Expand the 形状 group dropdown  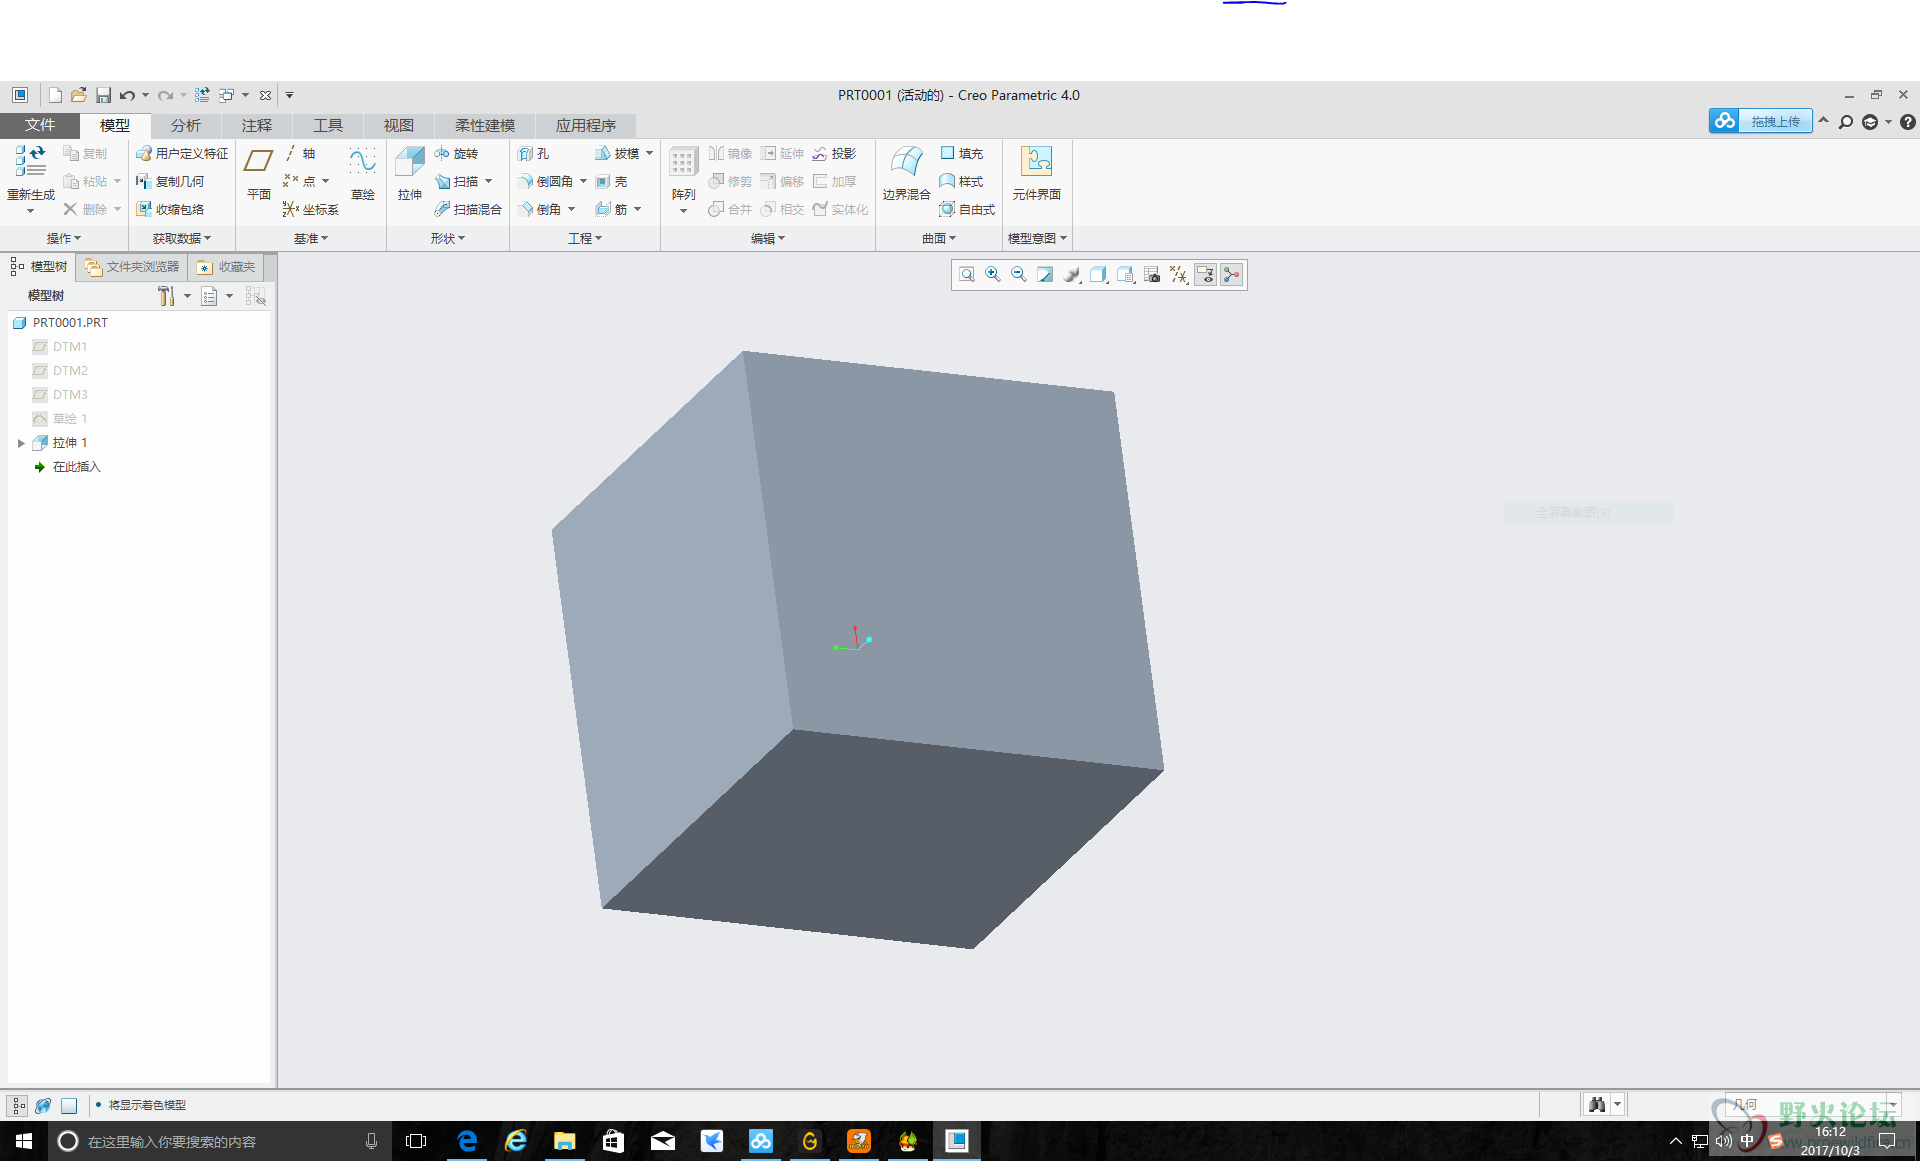click(448, 238)
